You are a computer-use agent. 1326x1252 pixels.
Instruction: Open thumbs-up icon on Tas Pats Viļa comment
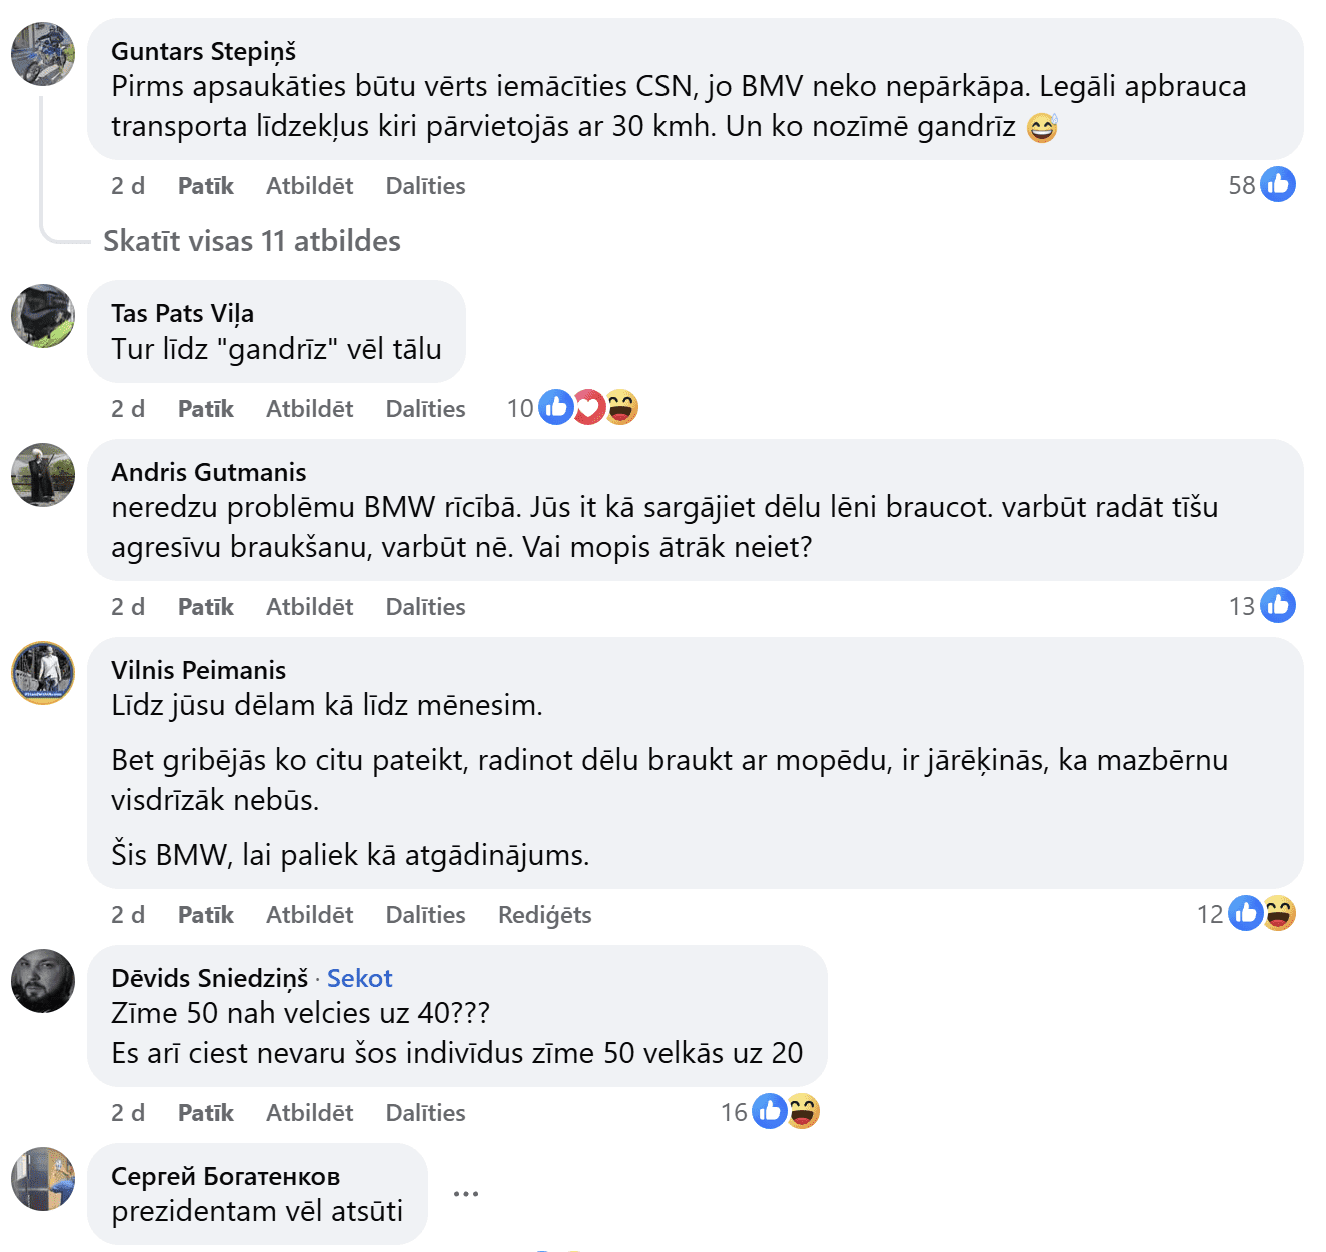coord(555,407)
